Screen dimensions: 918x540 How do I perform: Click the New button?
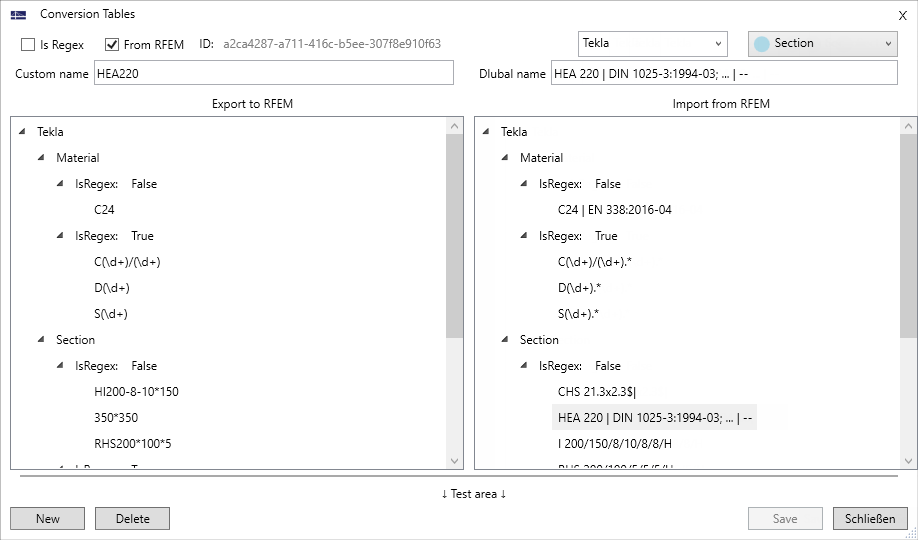pos(47,519)
